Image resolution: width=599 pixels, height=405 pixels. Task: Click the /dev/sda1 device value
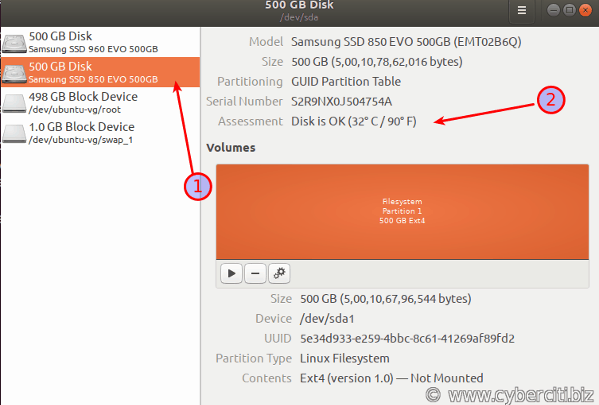point(327,319)
